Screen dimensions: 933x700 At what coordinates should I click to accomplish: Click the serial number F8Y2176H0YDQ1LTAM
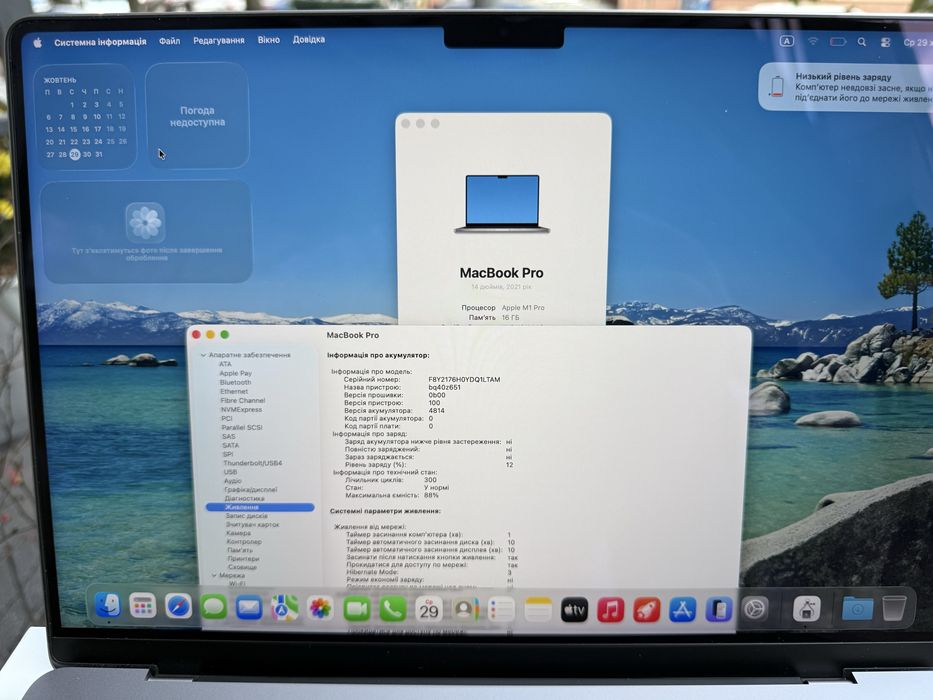(464, 380)
